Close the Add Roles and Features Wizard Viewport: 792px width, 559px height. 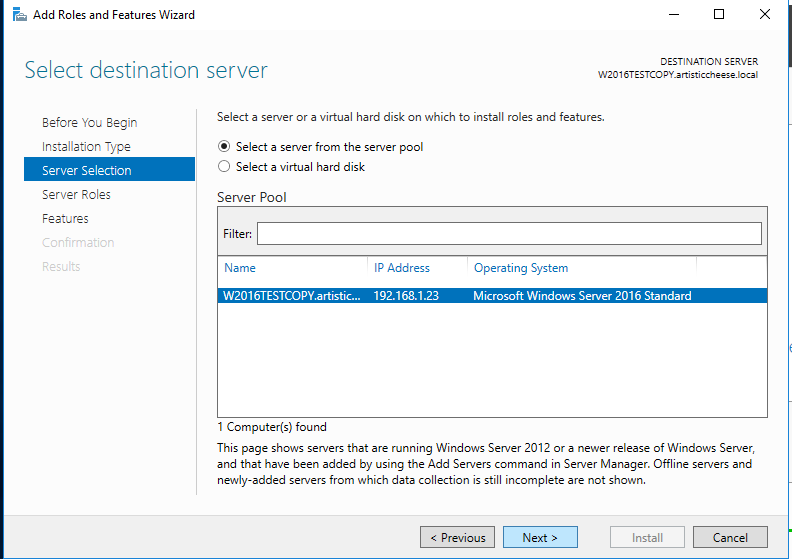[765, 15]
